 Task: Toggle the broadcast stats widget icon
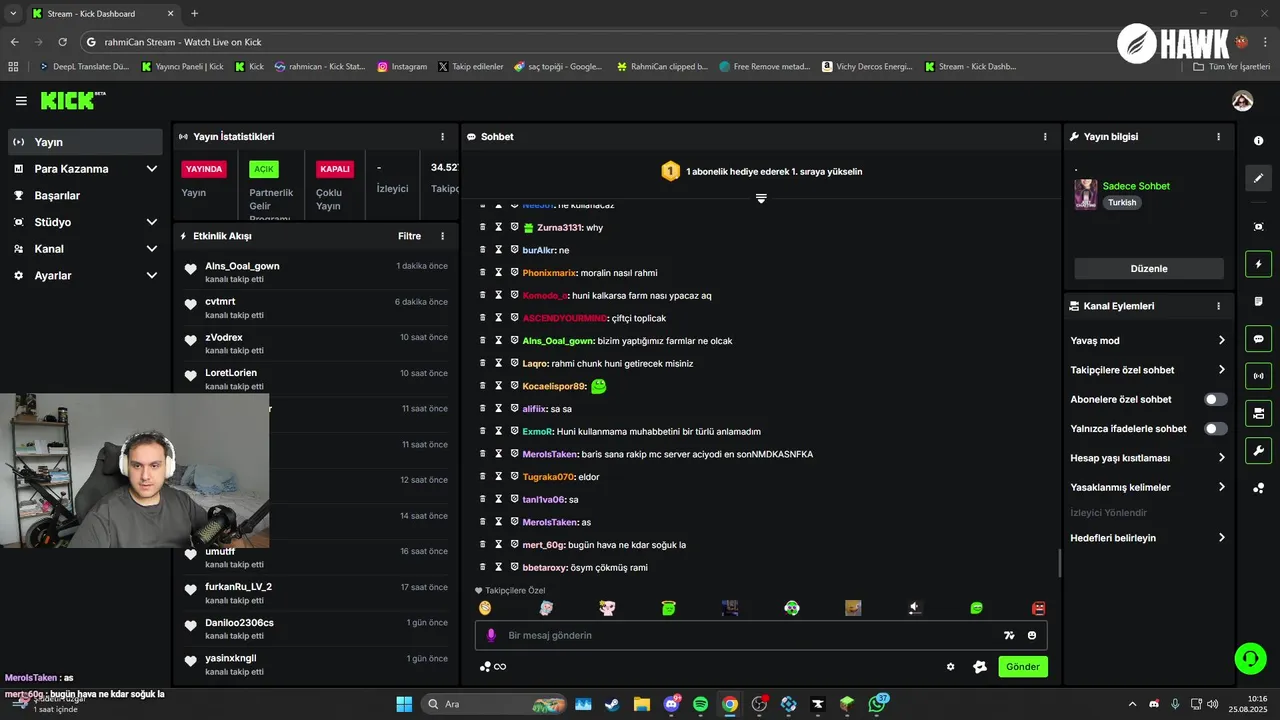[1258, 376]
